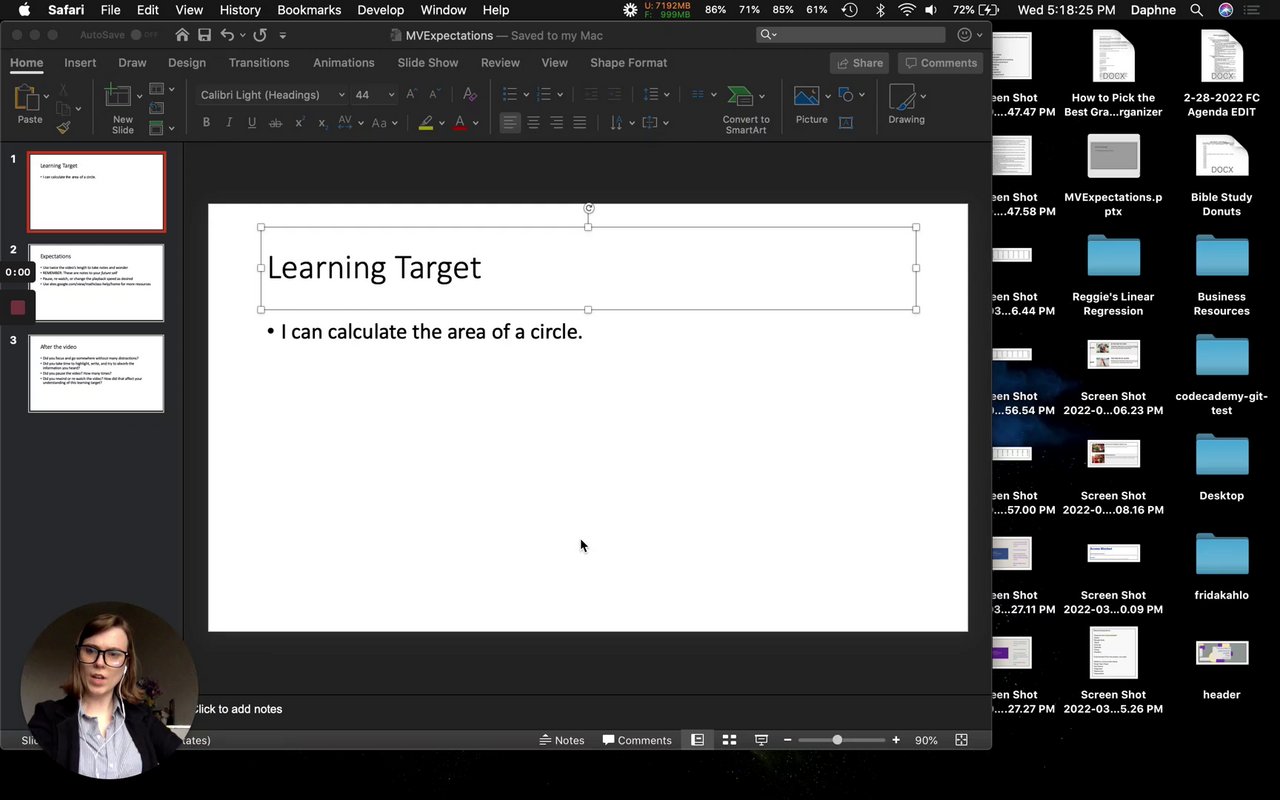Click the red font color swatch

tap(460, 123)
